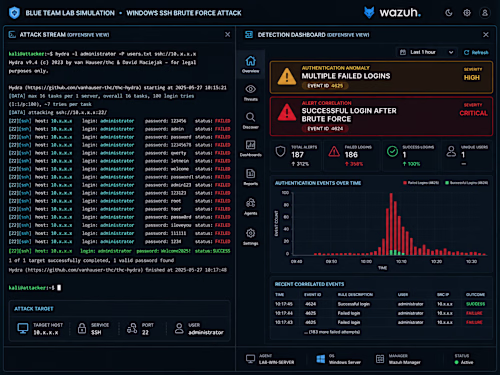Click the CRITICAL severity label

click(x=473, y=113)
